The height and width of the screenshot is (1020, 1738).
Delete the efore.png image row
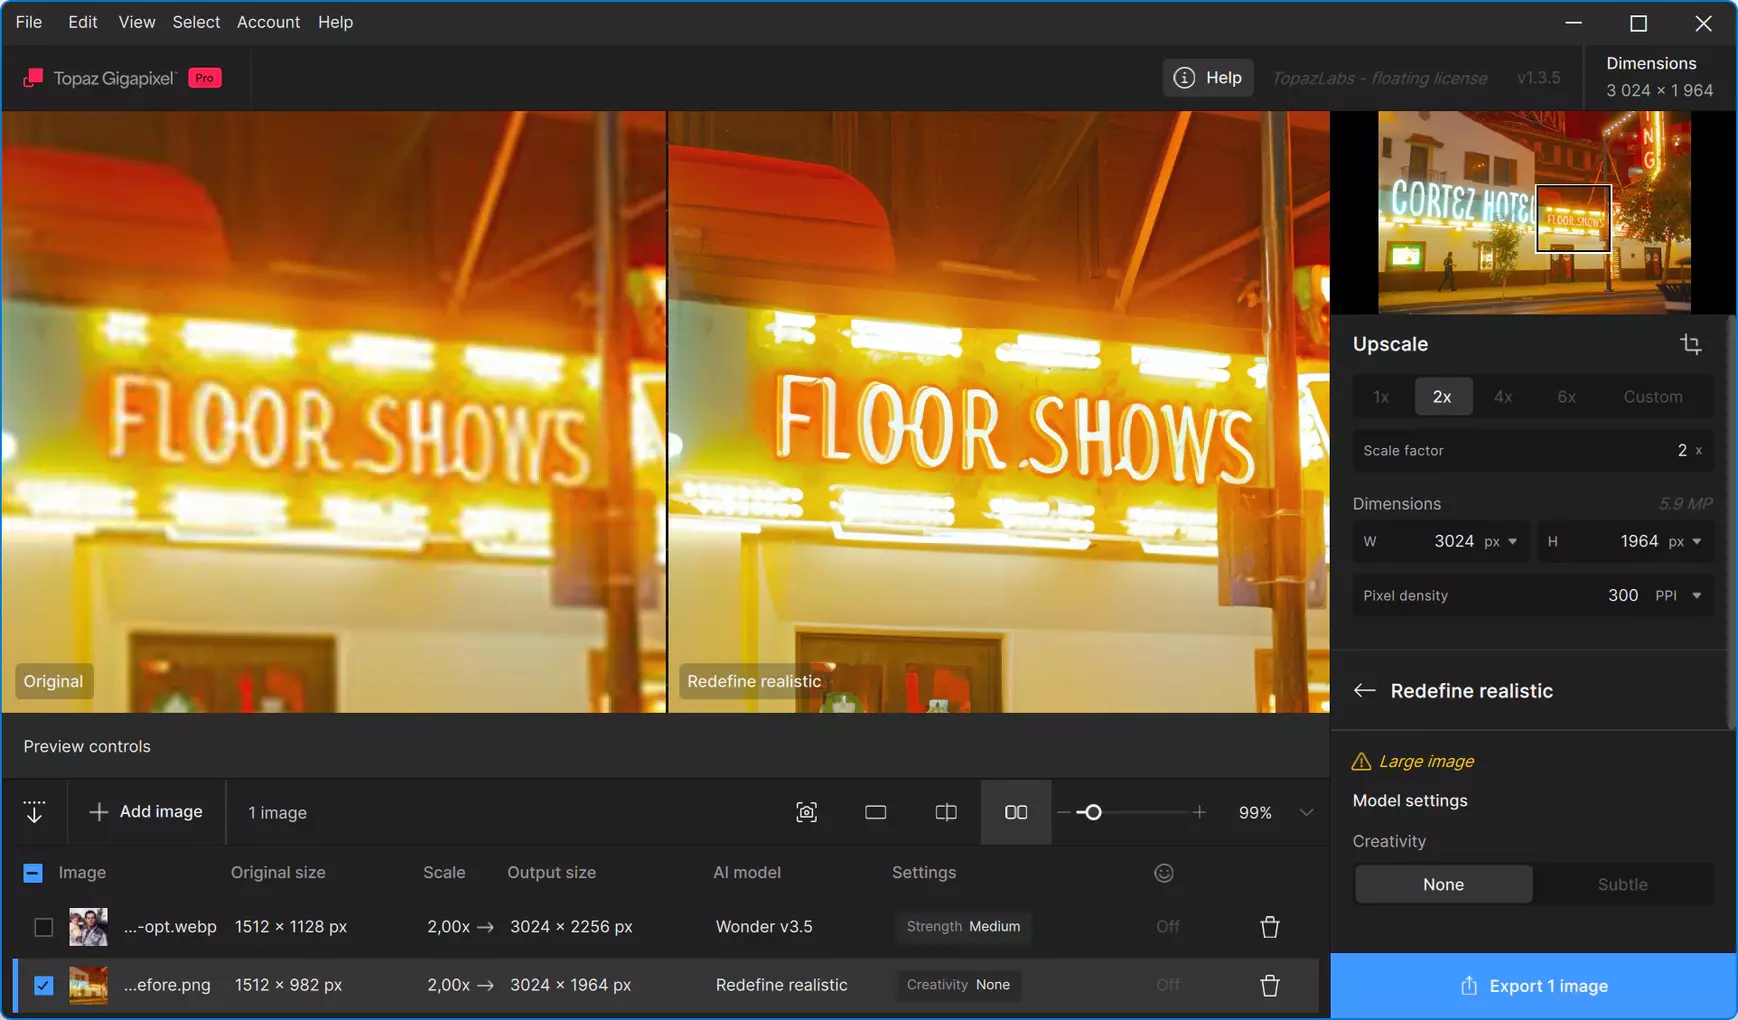[x=1270, y=986]
